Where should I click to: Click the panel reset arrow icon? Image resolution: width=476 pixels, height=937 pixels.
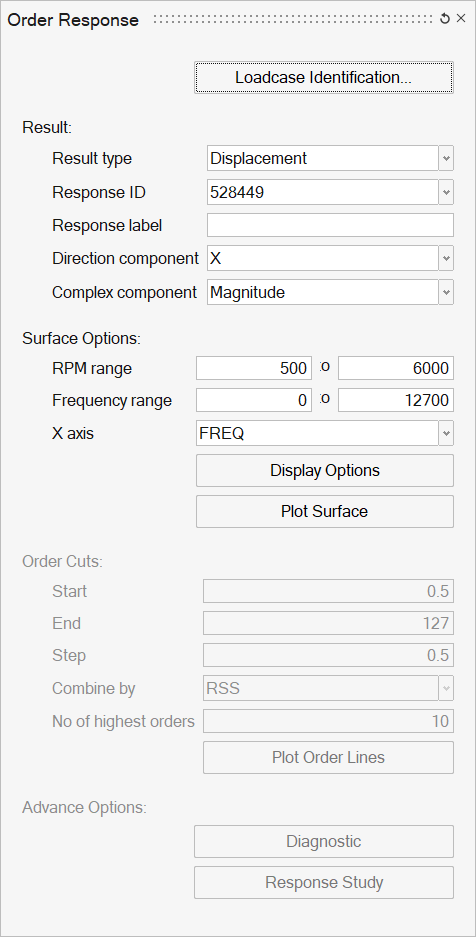click(444, 19)
